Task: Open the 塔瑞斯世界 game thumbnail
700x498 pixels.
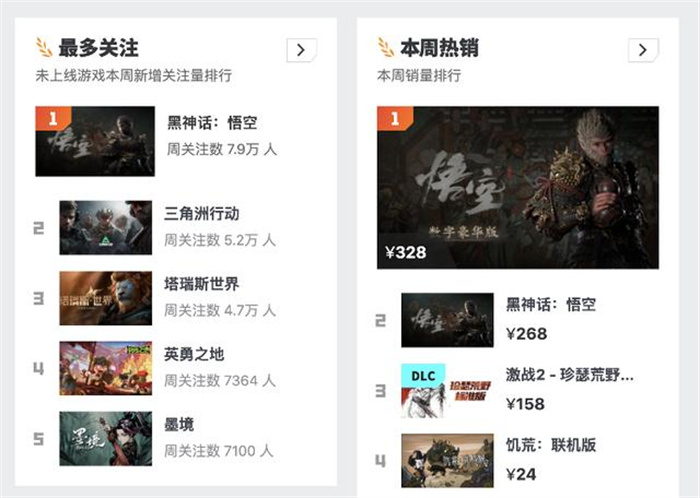Action: pos(106,298)
